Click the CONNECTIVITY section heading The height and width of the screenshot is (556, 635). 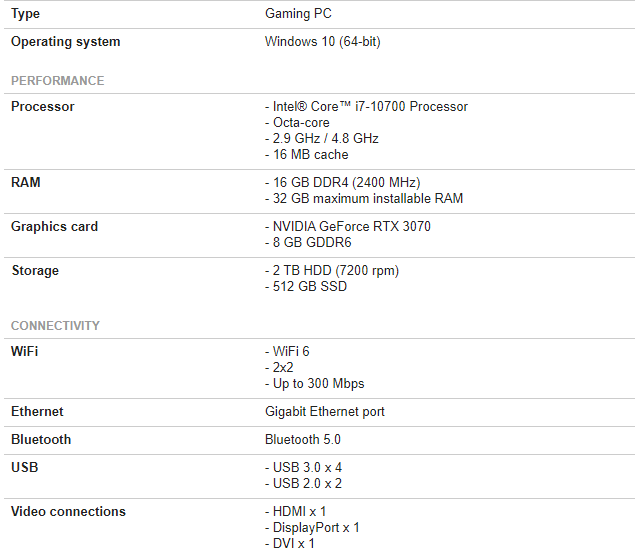point(55,326)
